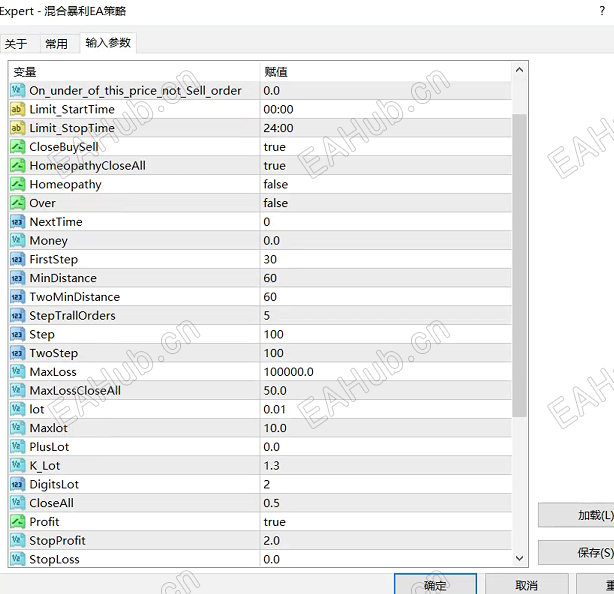Click the Limit_StopTime value 24:00

(x=278, y=128)
